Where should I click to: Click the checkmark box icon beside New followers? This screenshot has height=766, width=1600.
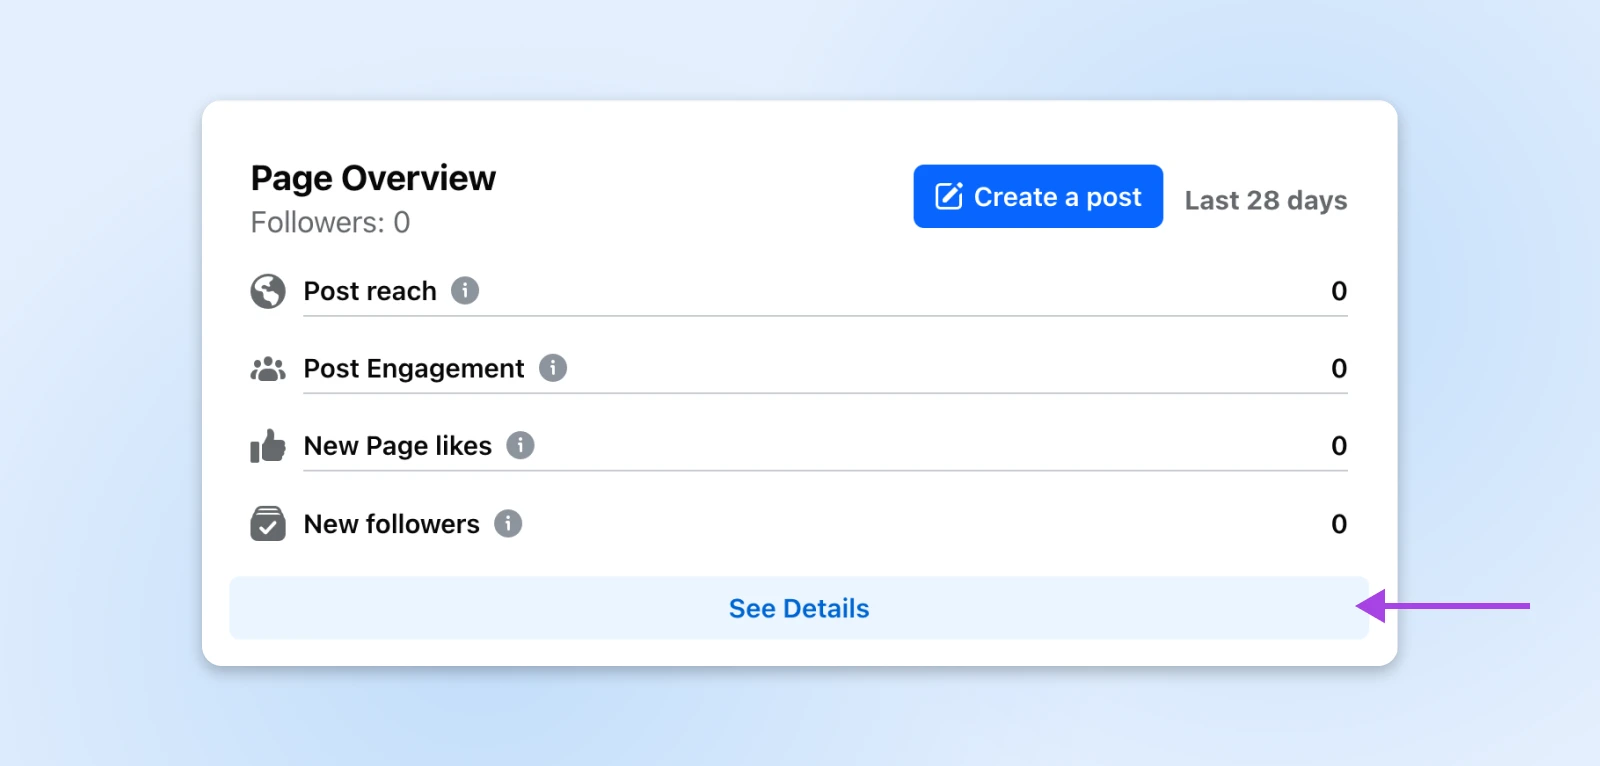click(x=268, y=523)
